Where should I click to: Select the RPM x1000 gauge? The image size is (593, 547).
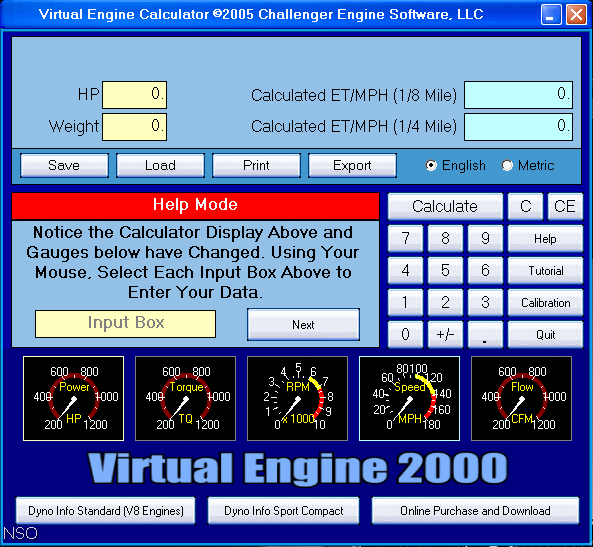point(297,398)
